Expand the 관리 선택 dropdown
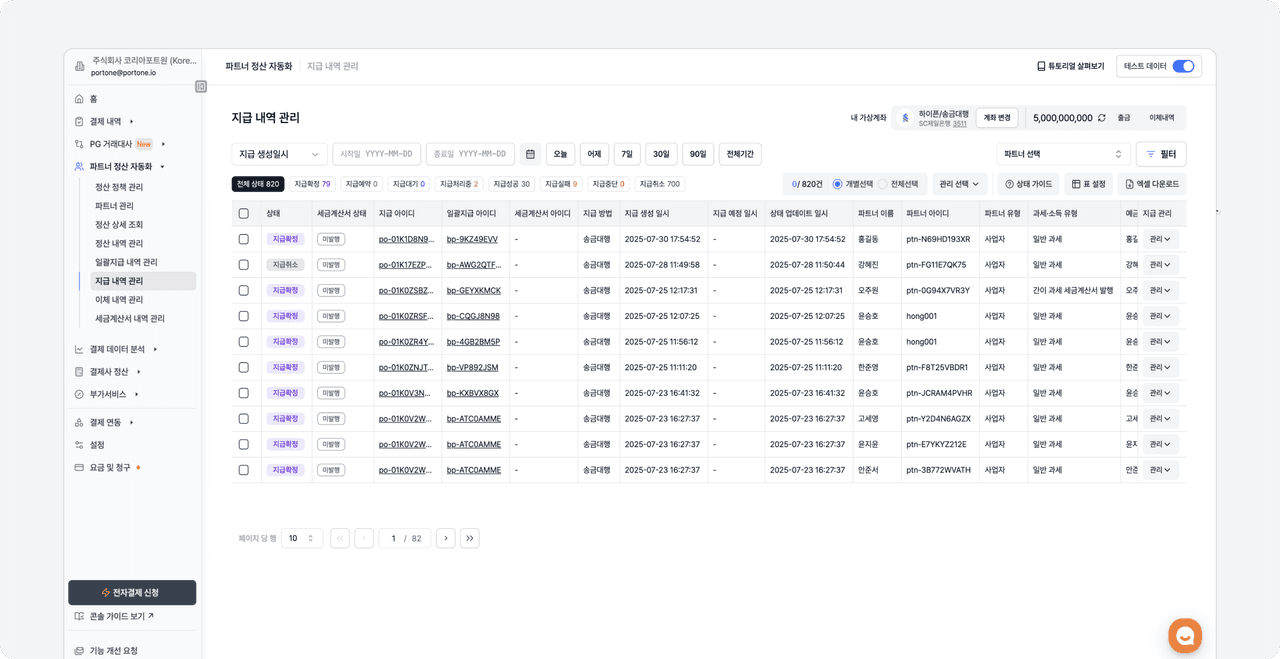This screenshot has height=659, width=1280. [959, 184]
